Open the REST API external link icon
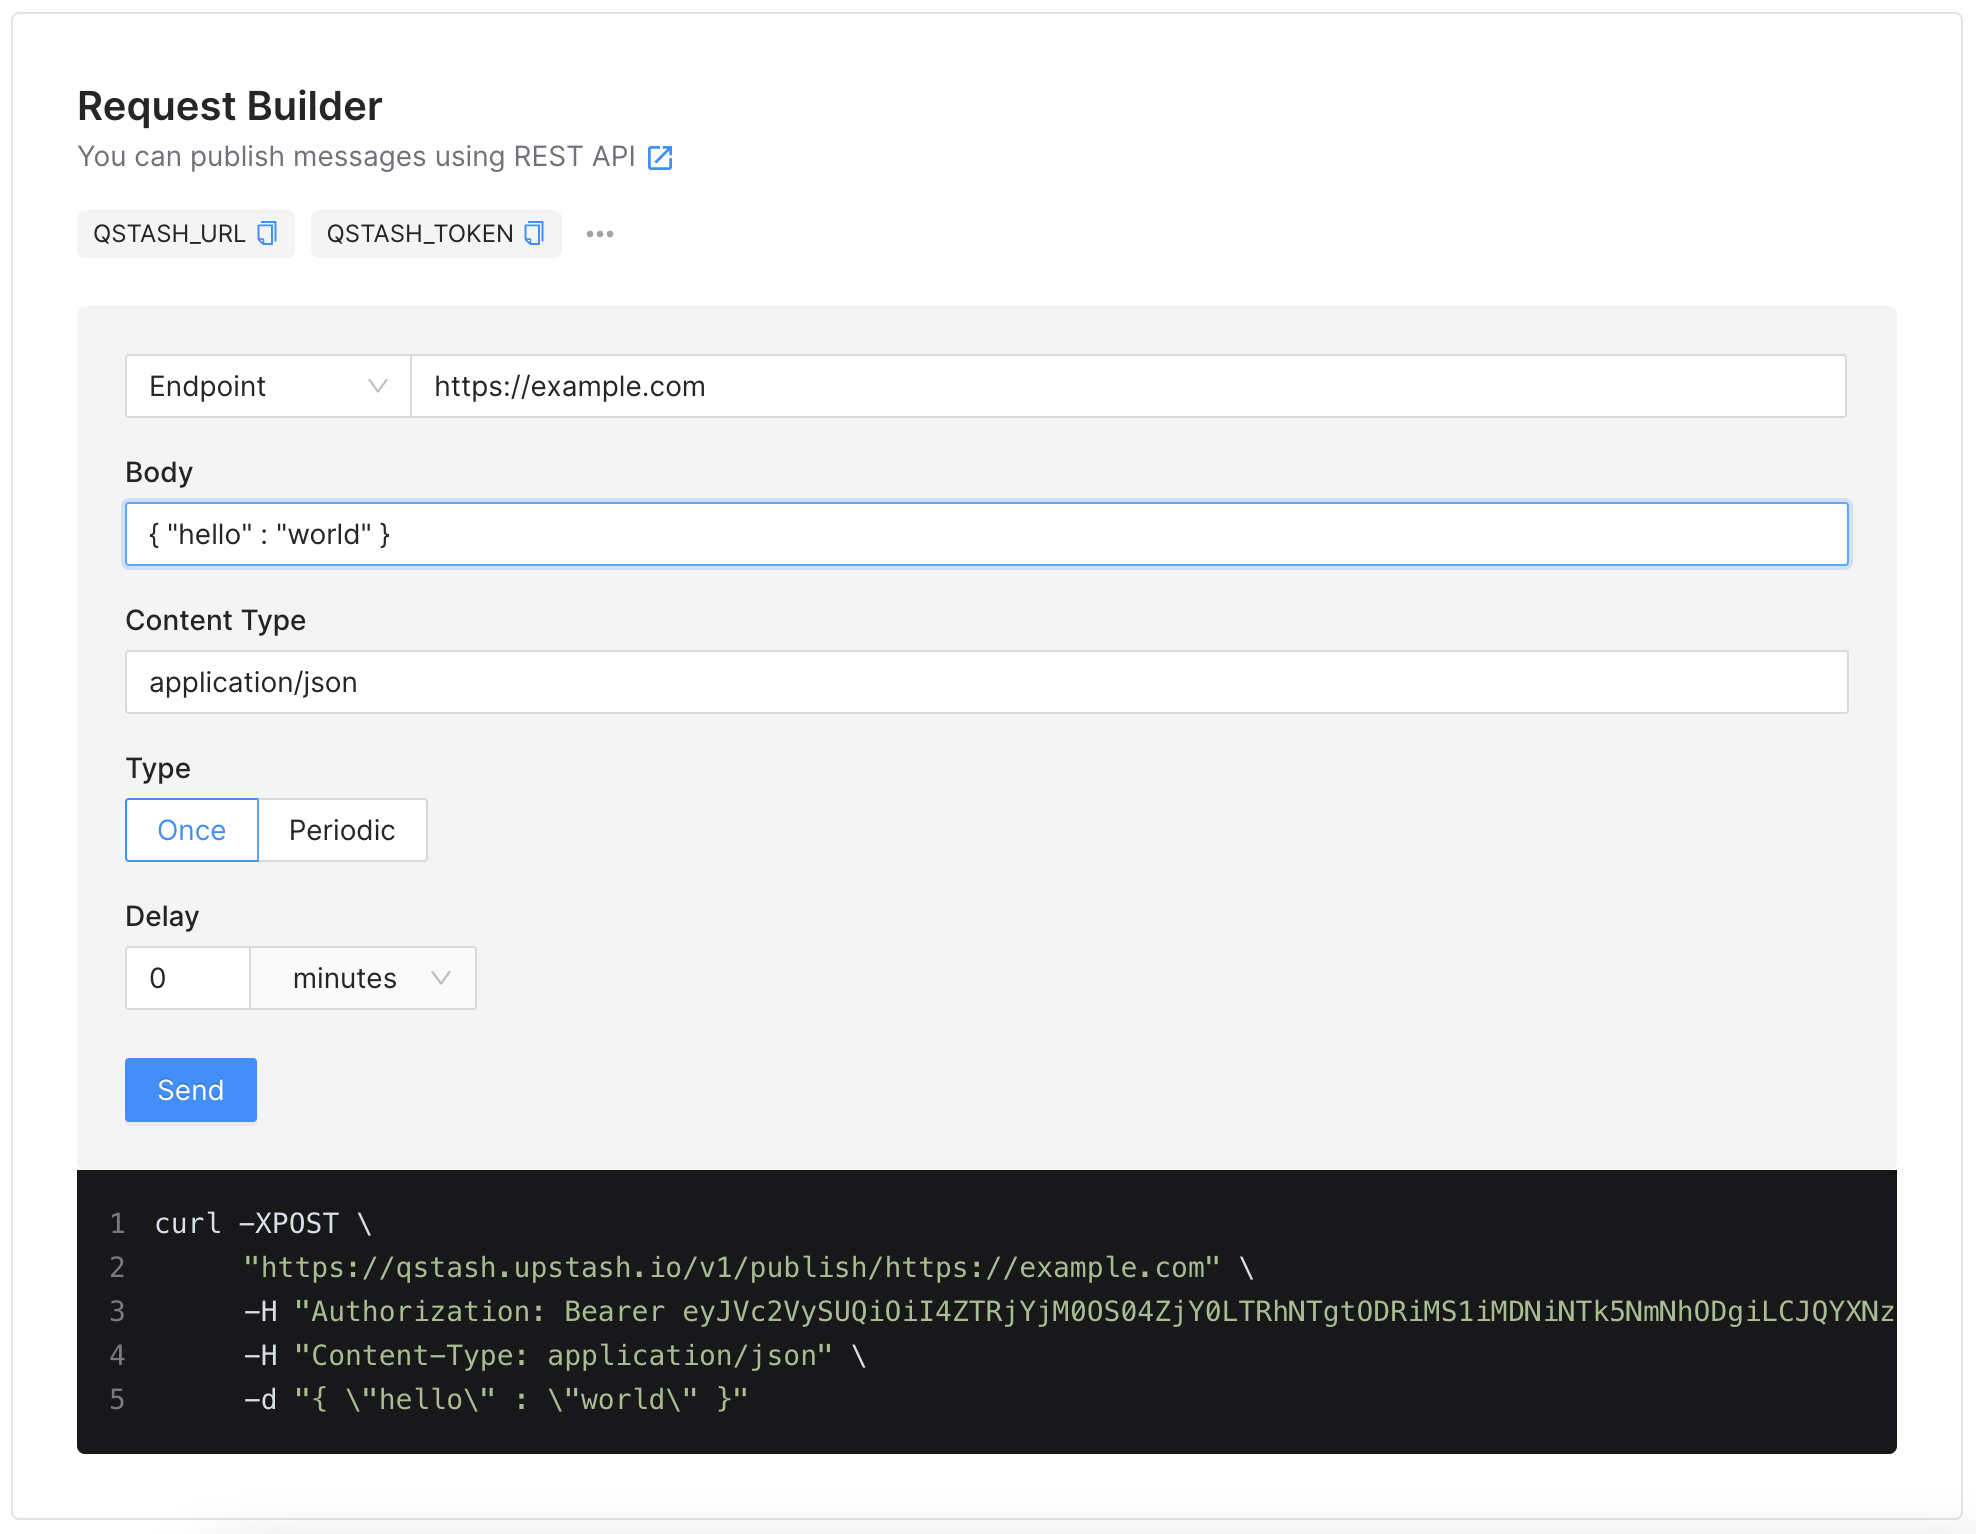The width and height of the screenshot is (1976, 1534). [660, 158]
